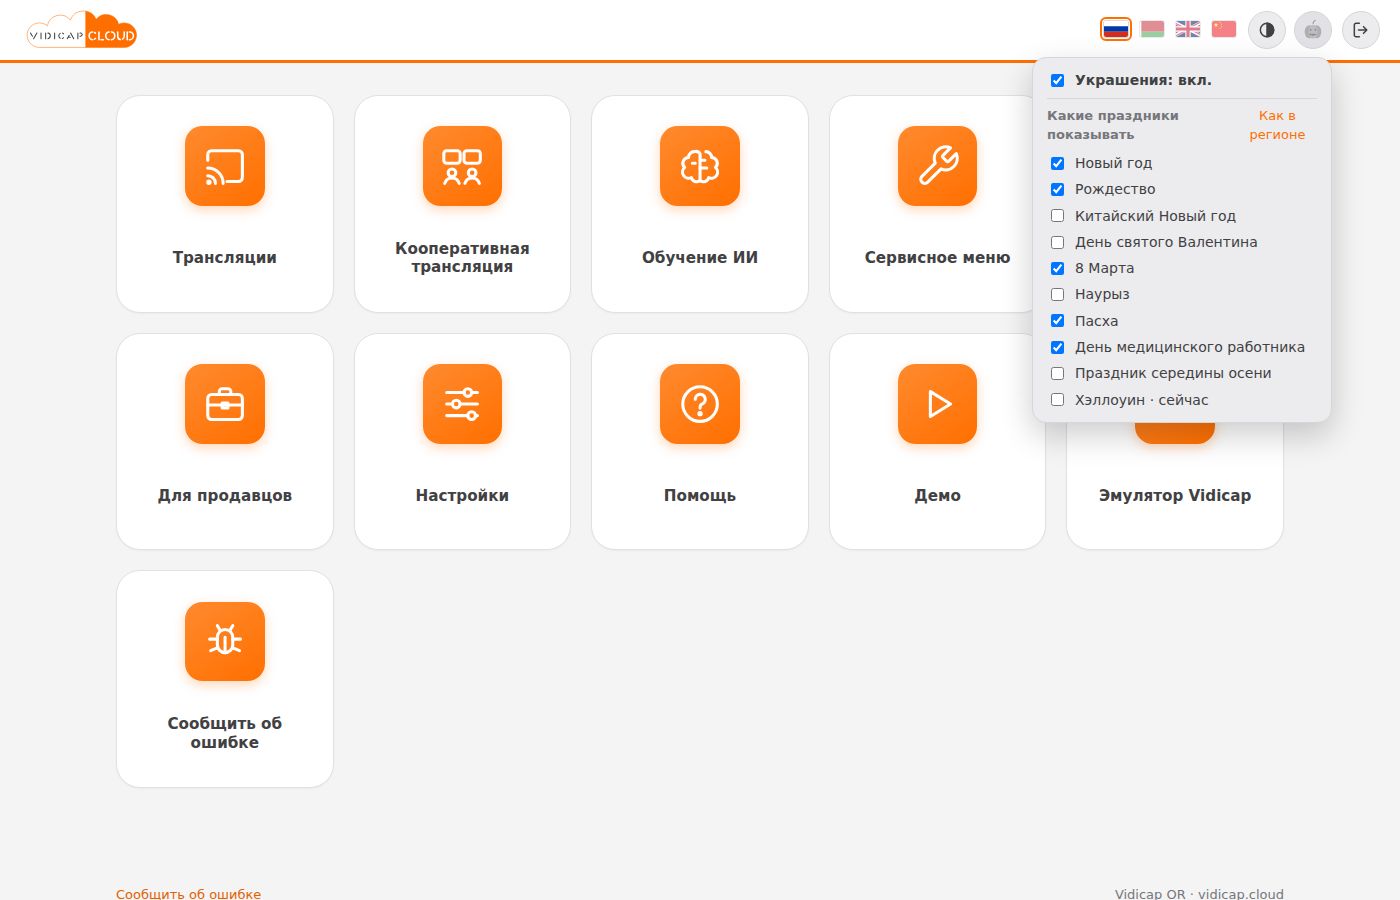Click the decorations settings button in header
The image size is (1400, 900).
1313,30
